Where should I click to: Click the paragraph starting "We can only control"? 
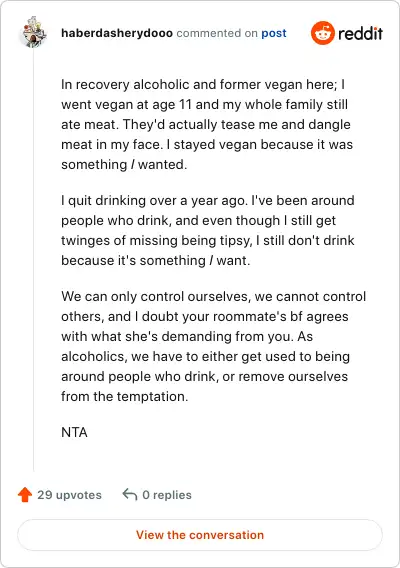(x=214, y=346)
